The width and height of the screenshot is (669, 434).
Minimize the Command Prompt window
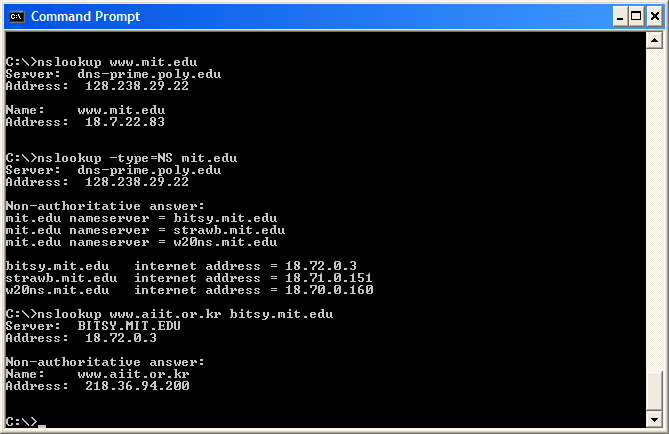620,17
